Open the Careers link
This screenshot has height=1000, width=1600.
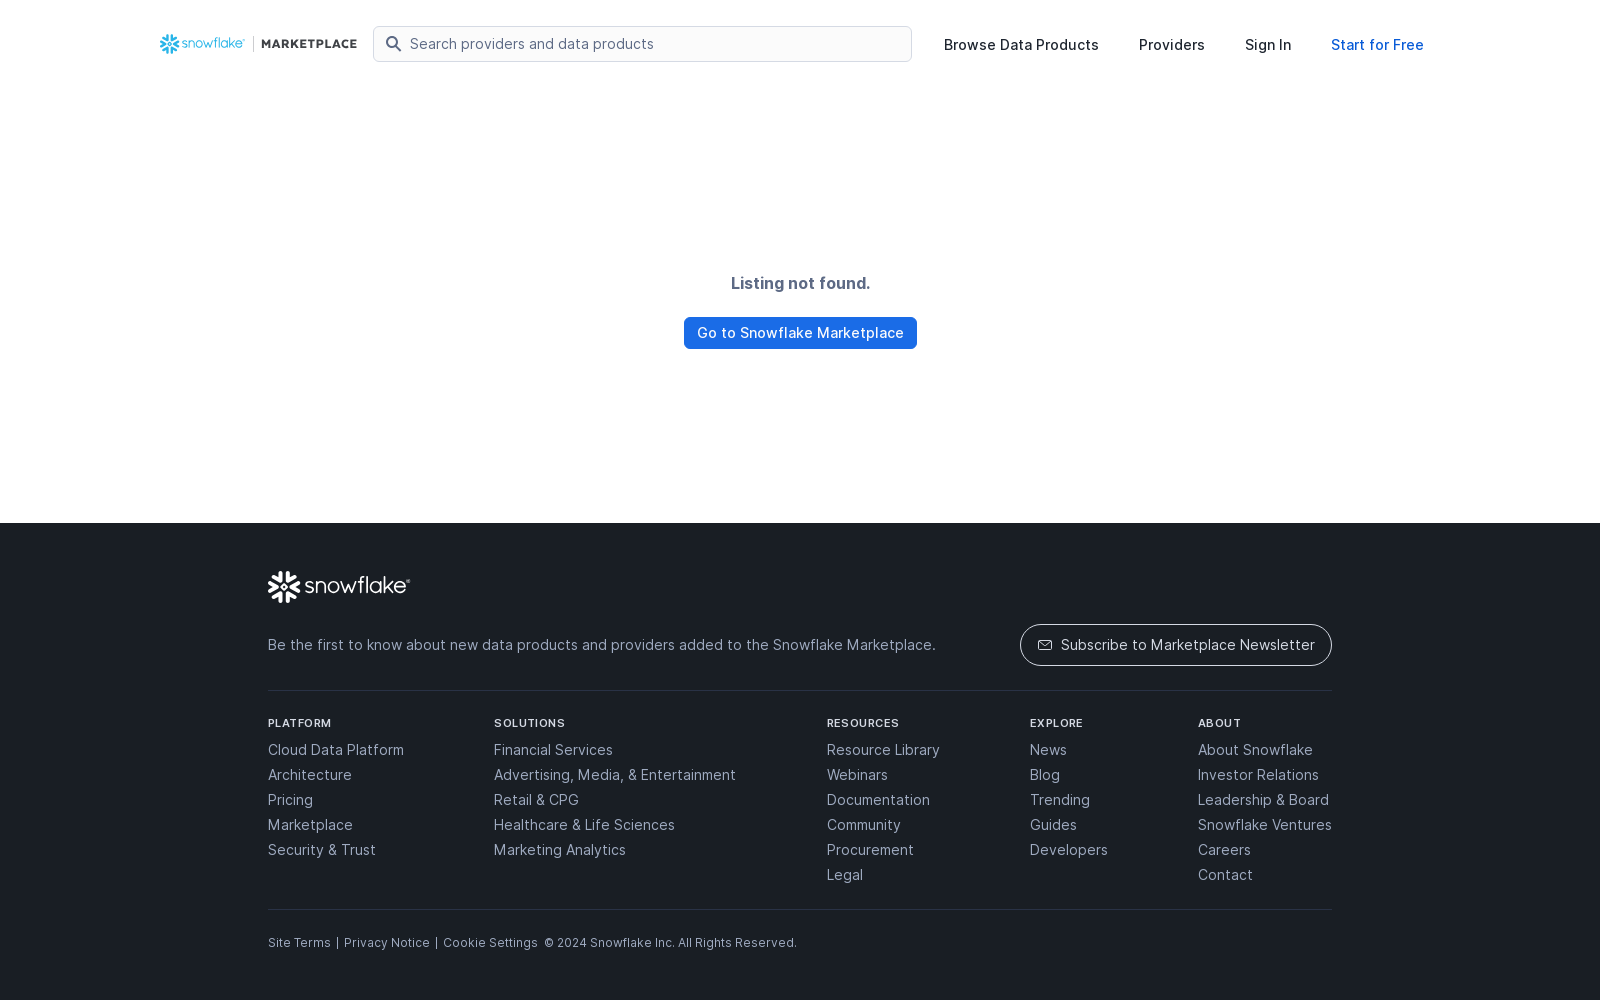click(x=1224, y=850)
